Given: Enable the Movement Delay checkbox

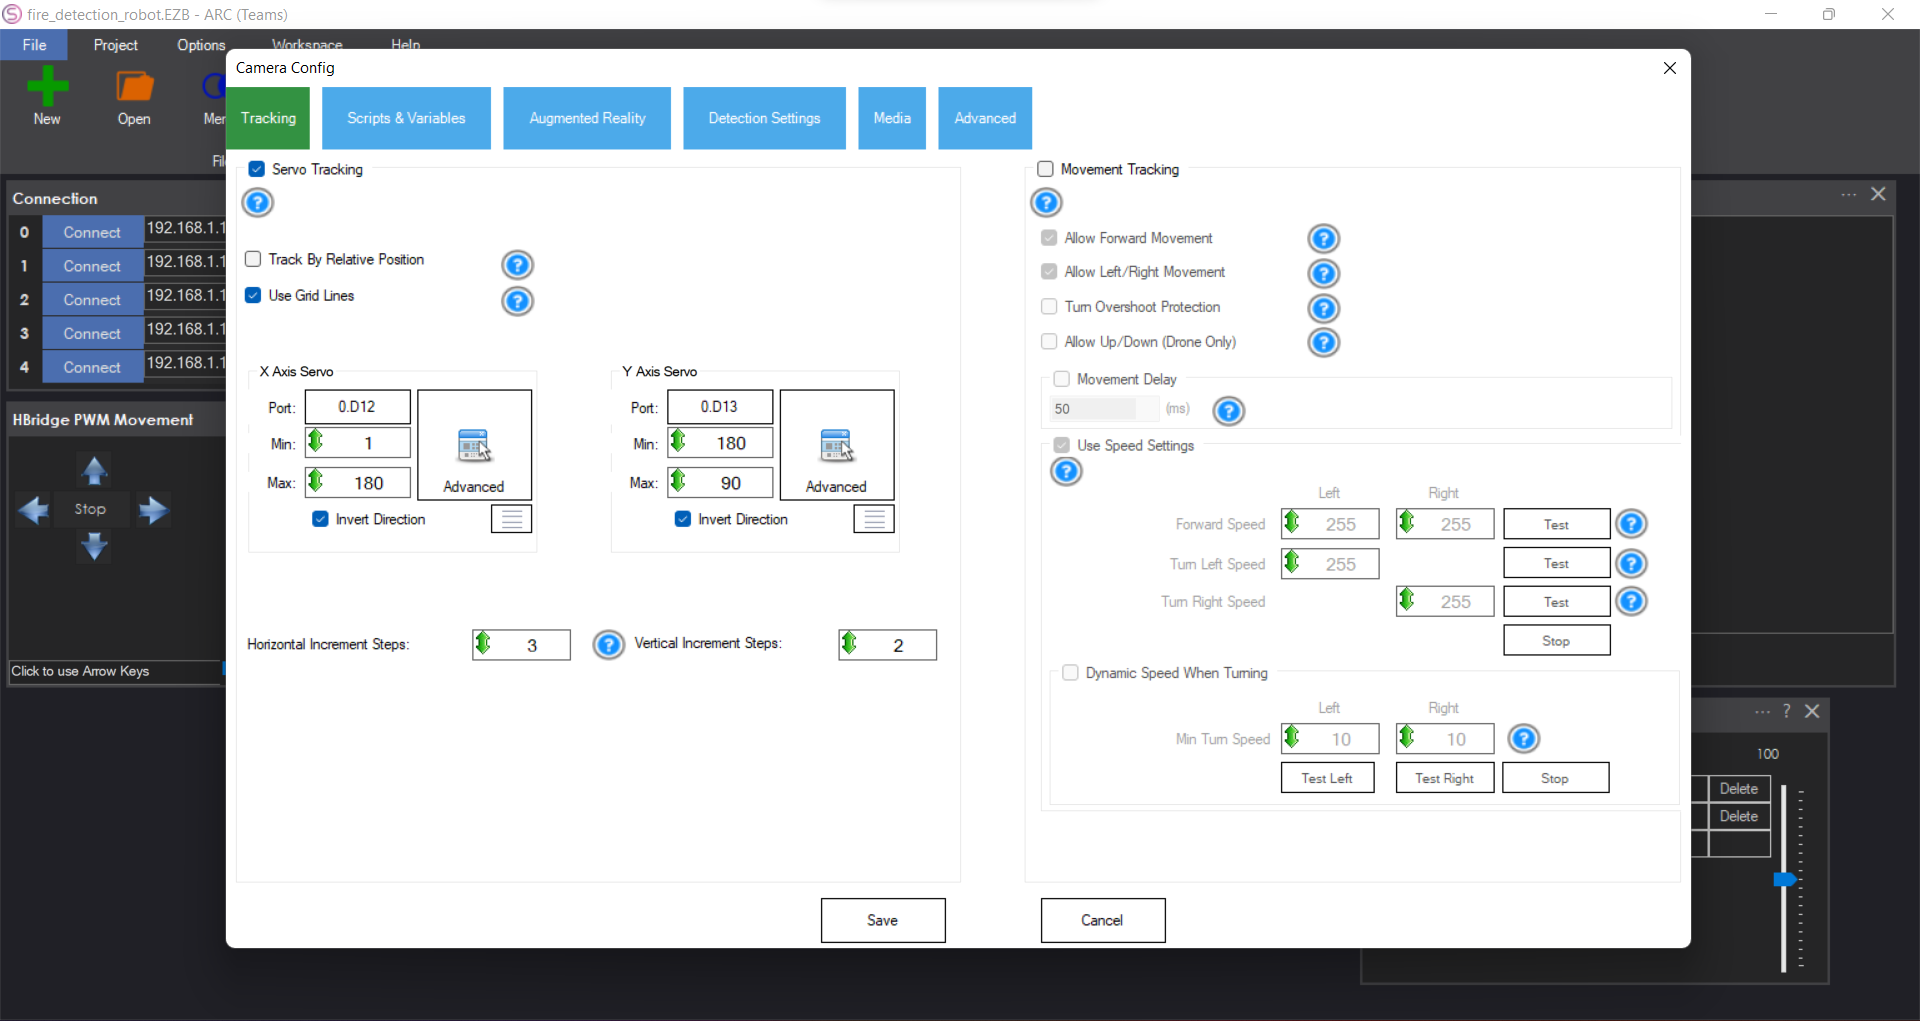Looking at the screenshot, I should point(1062,379).
